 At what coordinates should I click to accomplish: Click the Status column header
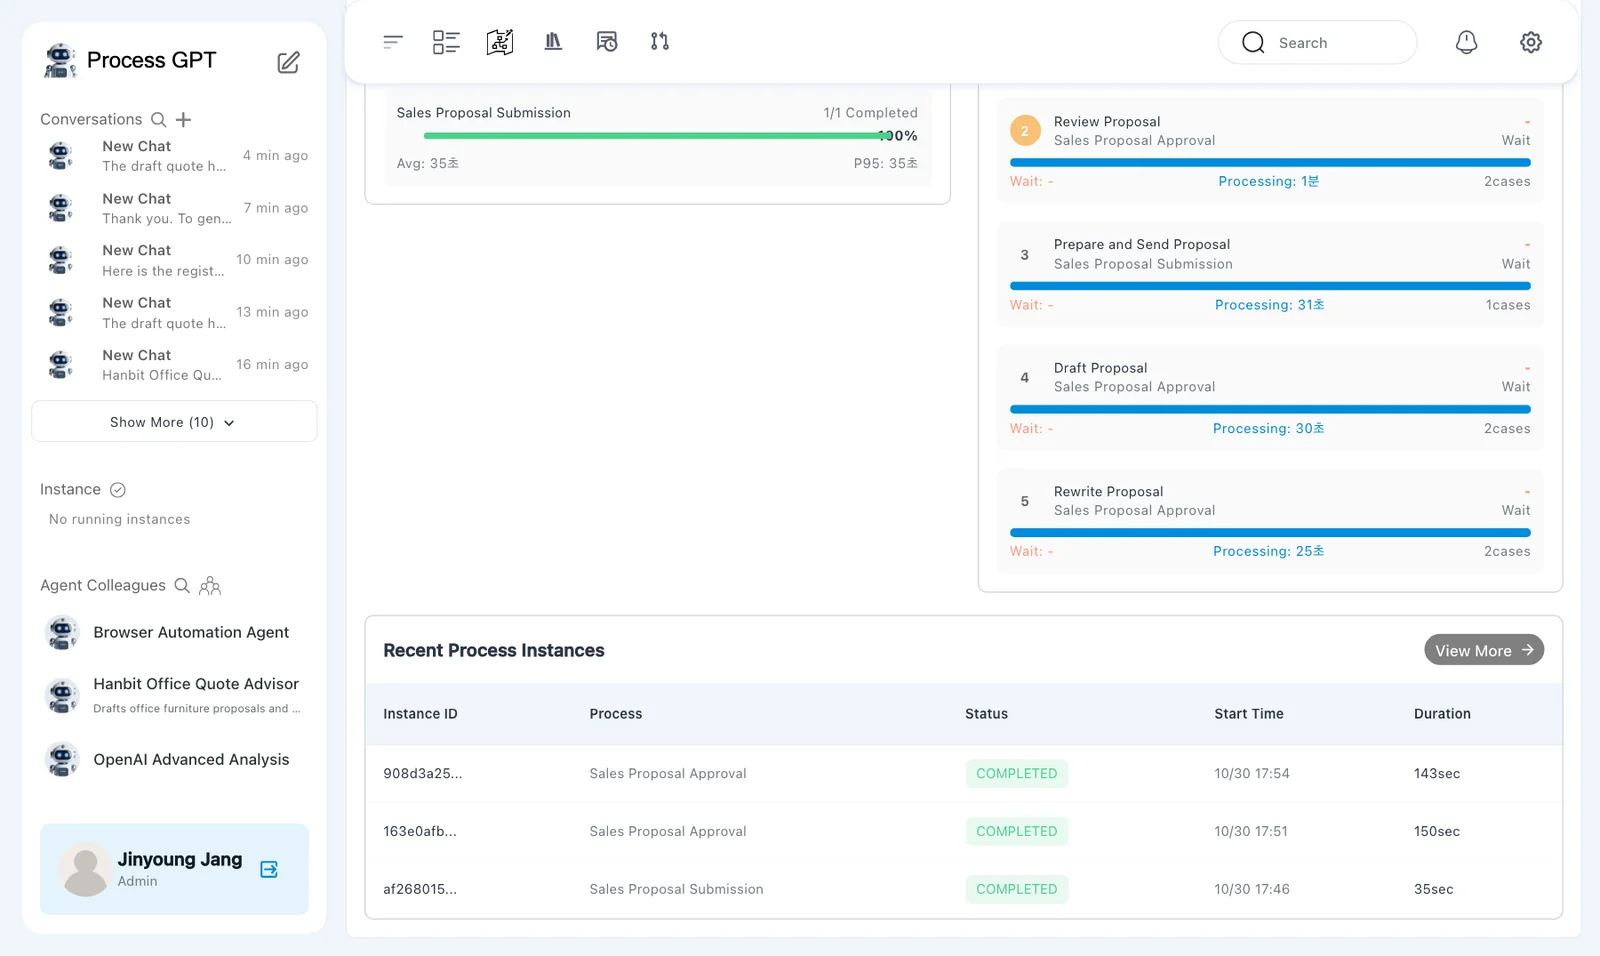point(986,714)
